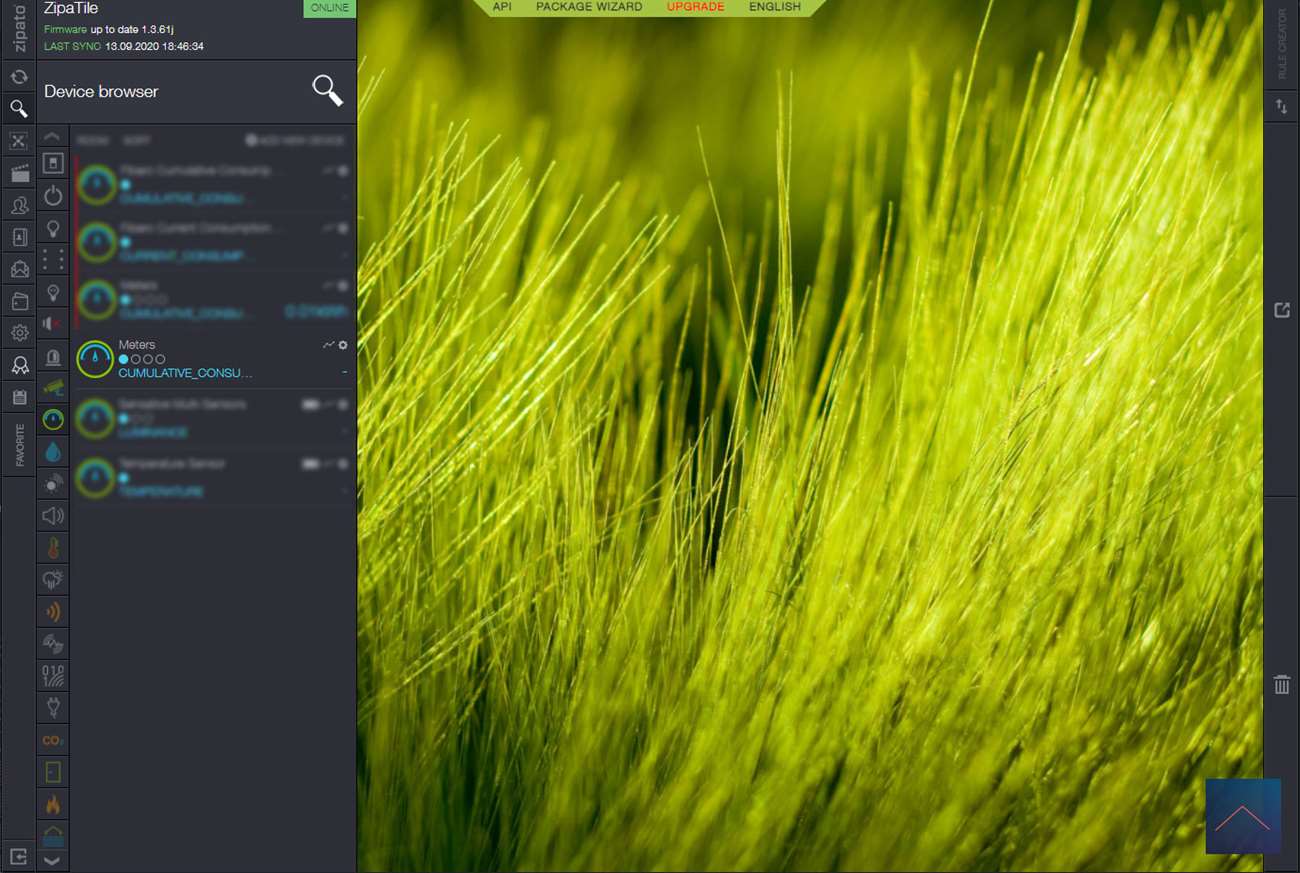Click the pink up-arrow tile at bottom right
The width and height of the screenshot is (1300, 873).
coord(1242,816)
